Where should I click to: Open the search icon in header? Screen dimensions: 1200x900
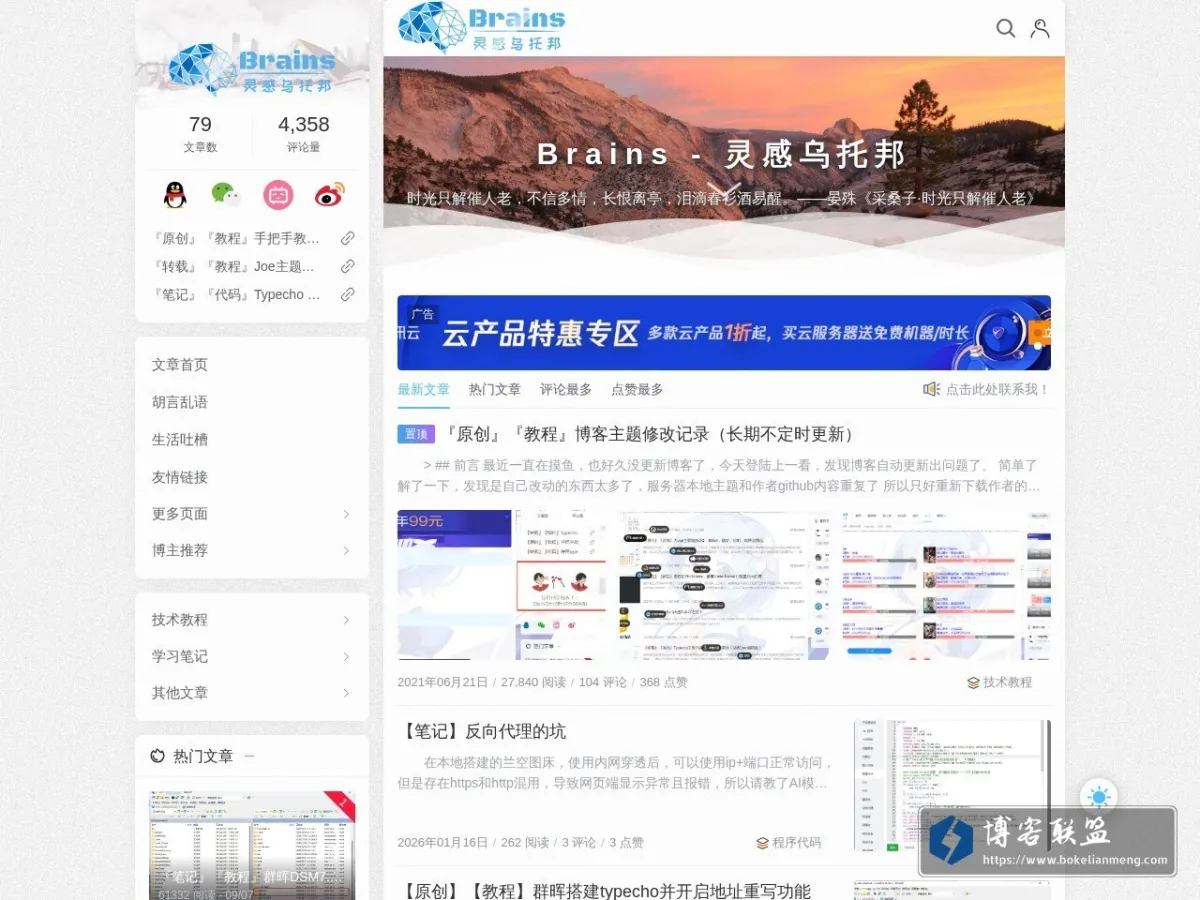pos(1006,28)
